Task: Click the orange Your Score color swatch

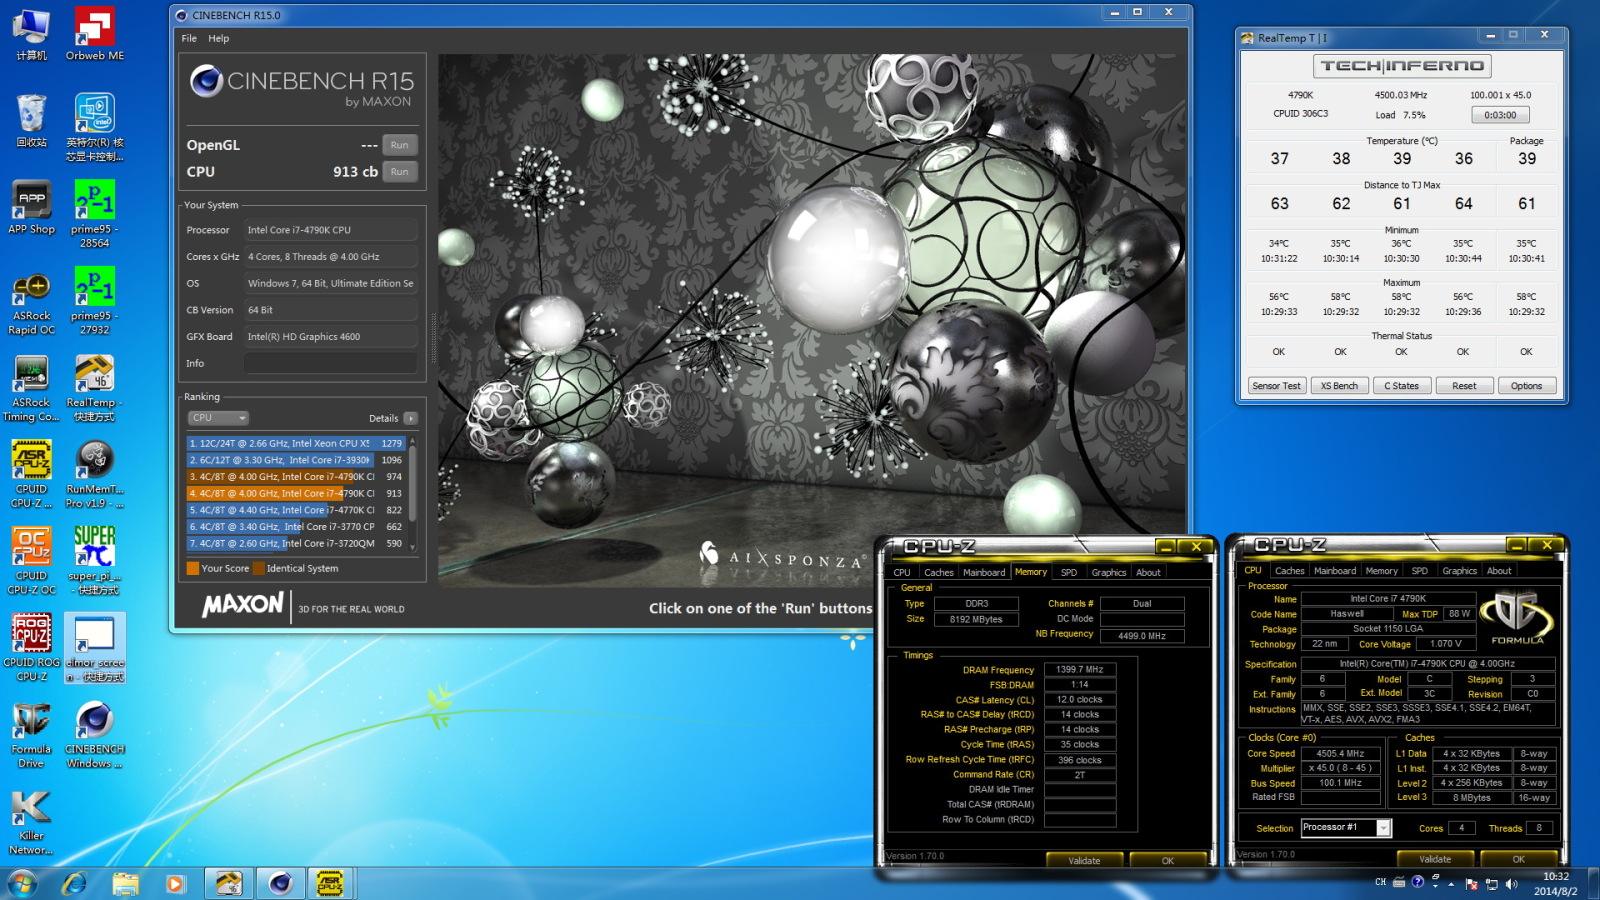Action: [193, 569]
